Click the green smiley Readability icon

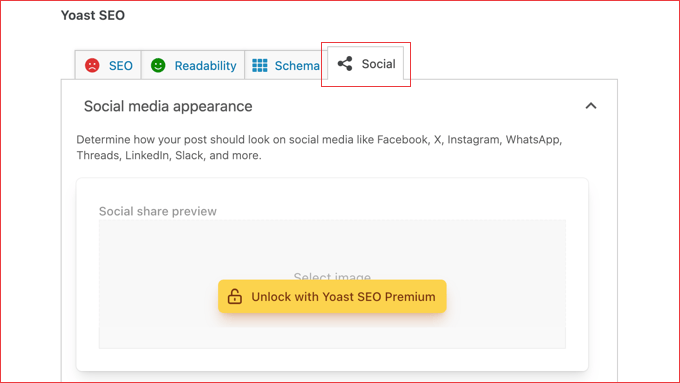[x=158, y=65]
